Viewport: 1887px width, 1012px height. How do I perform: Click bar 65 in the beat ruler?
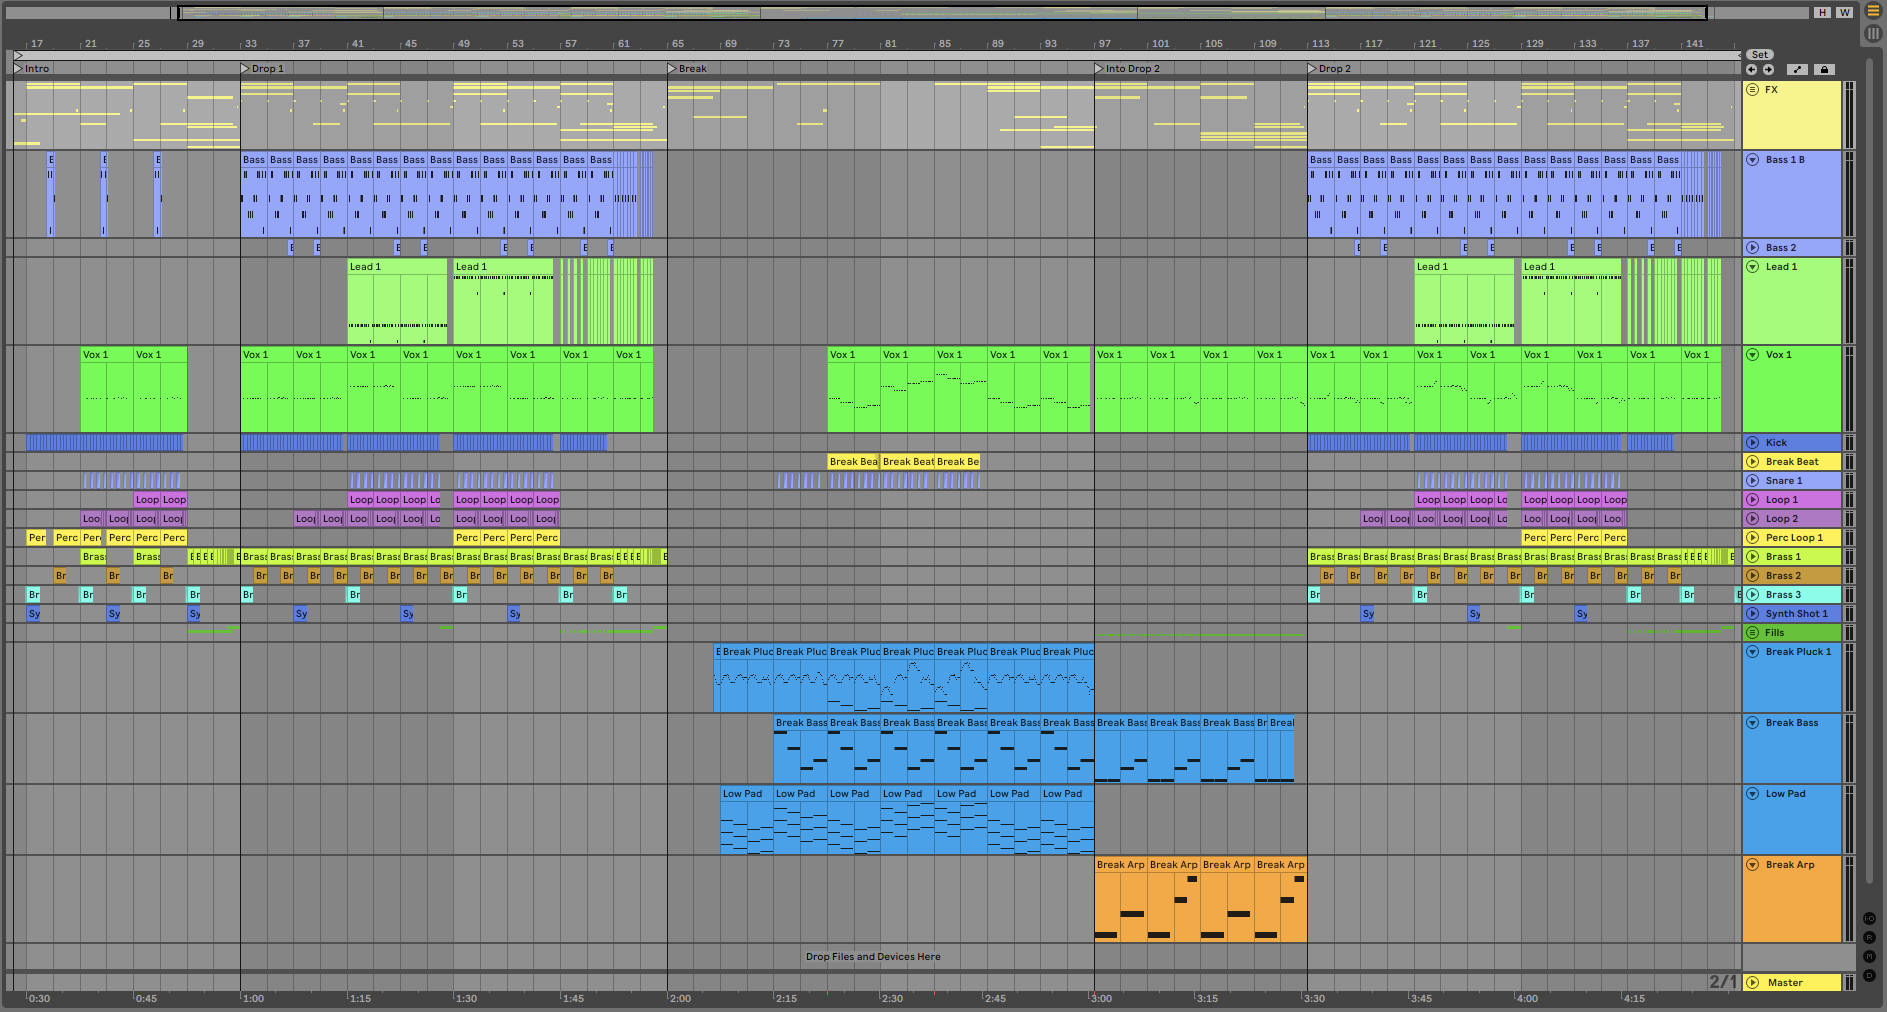point(677,44)
